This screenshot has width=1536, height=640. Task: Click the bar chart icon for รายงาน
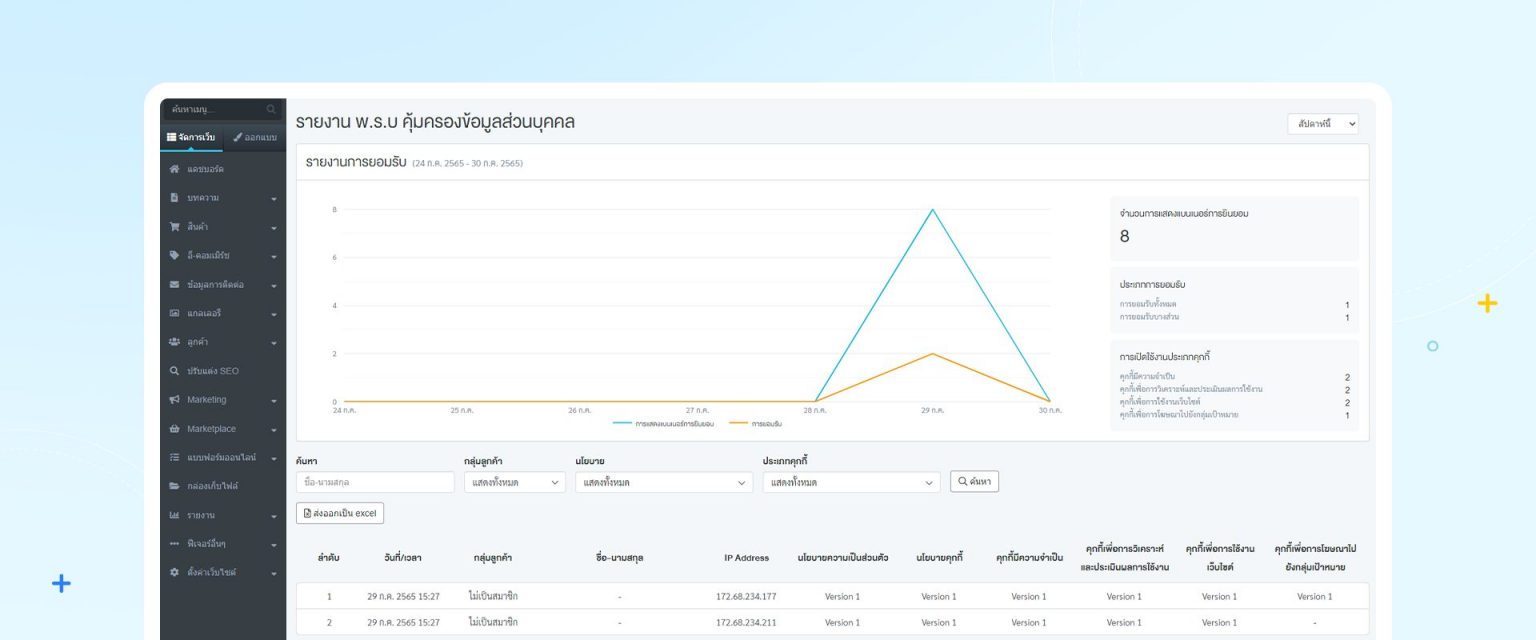174,515
